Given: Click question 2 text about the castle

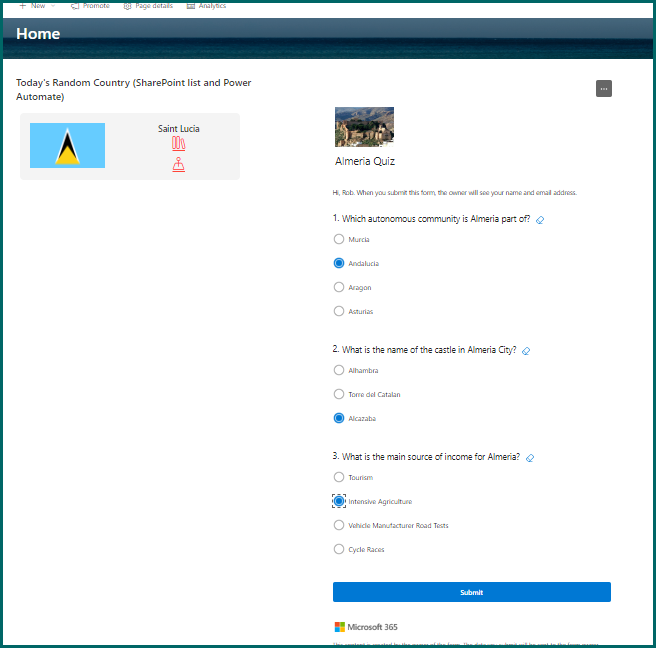Looking at the screenshot, I should coord(429,350).
